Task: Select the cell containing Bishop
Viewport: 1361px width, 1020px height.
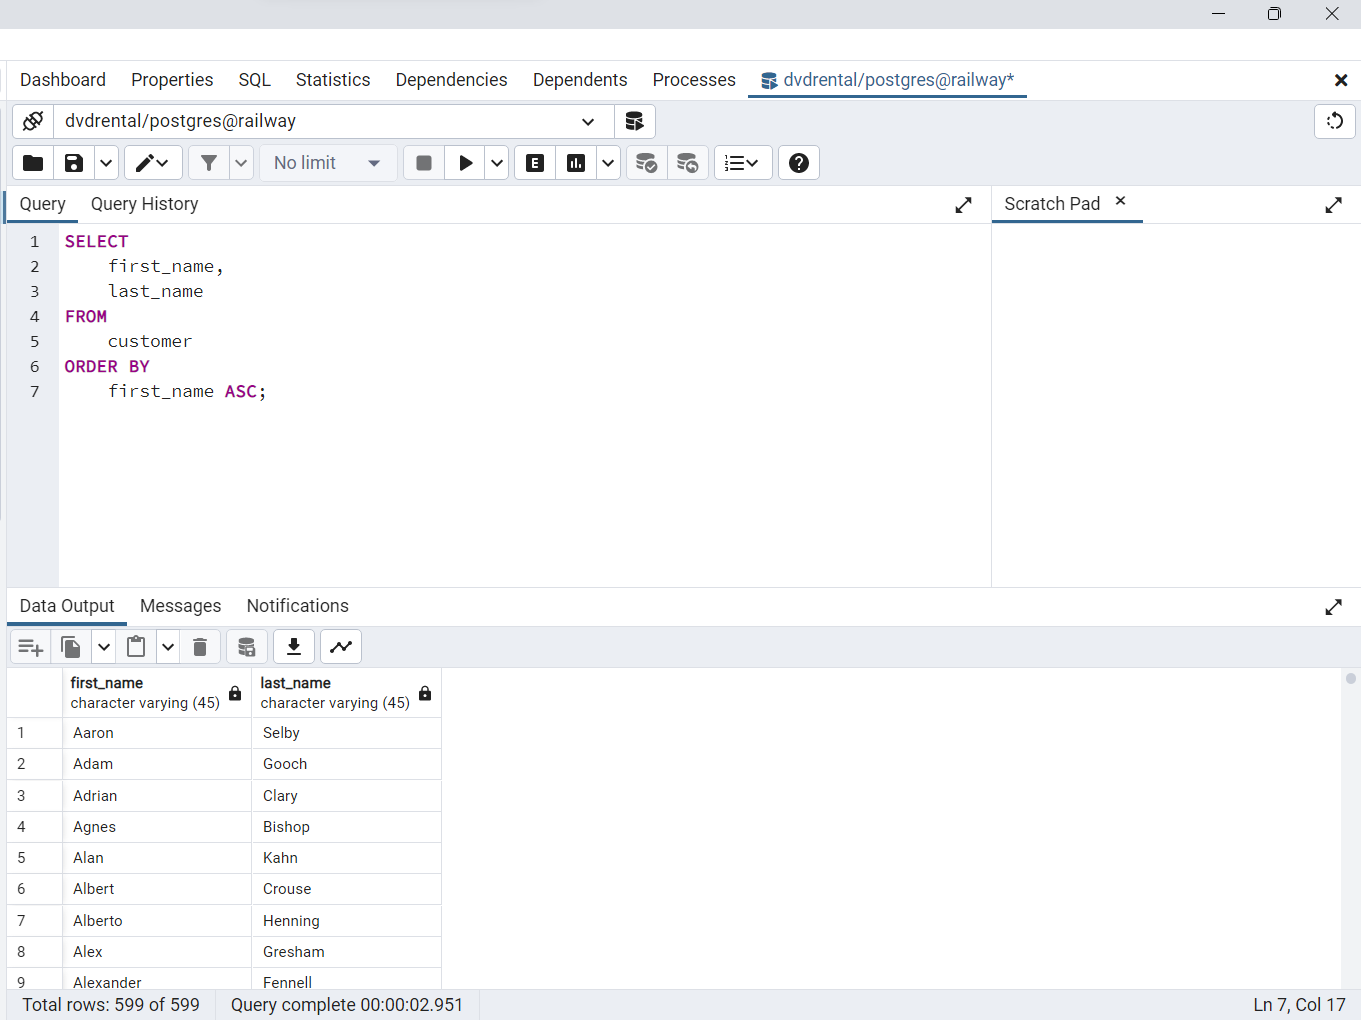Action: point(346,827)
